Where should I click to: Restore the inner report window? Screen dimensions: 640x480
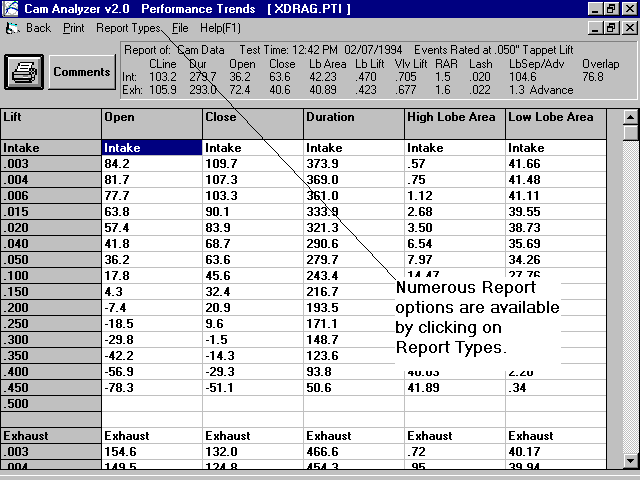click(611, 28)
